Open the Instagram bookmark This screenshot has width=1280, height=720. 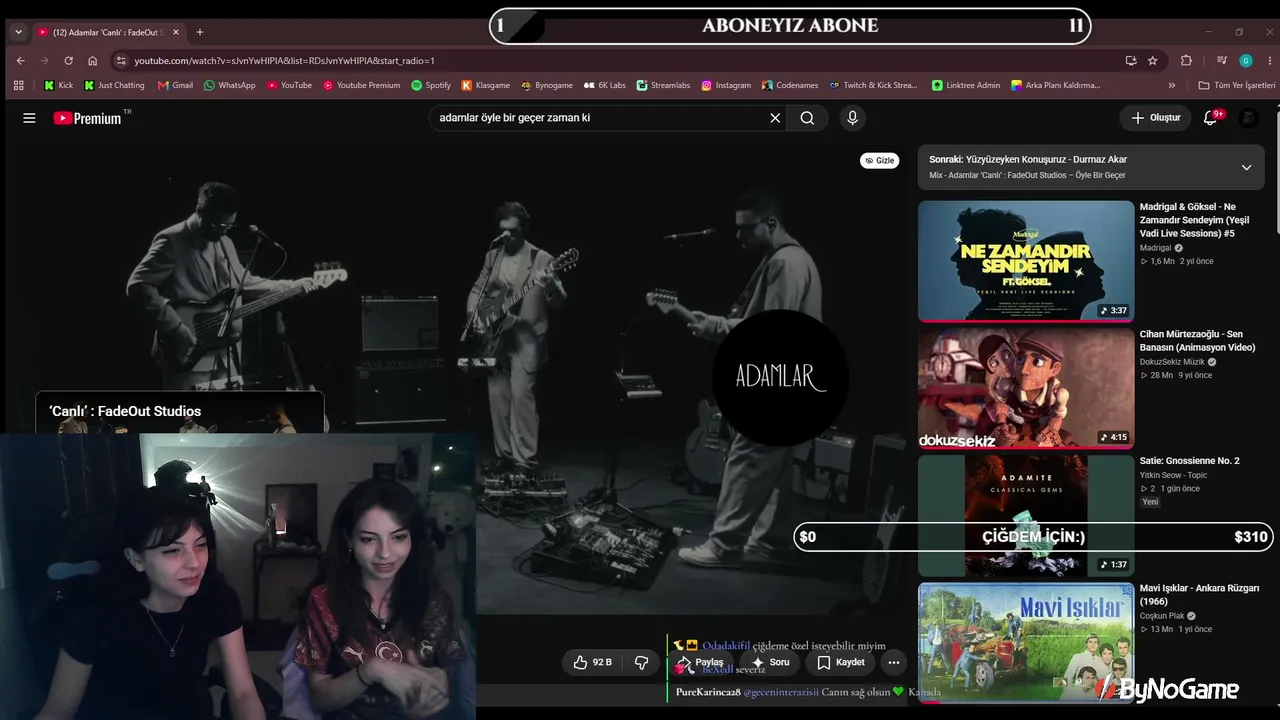coord(726,85)
